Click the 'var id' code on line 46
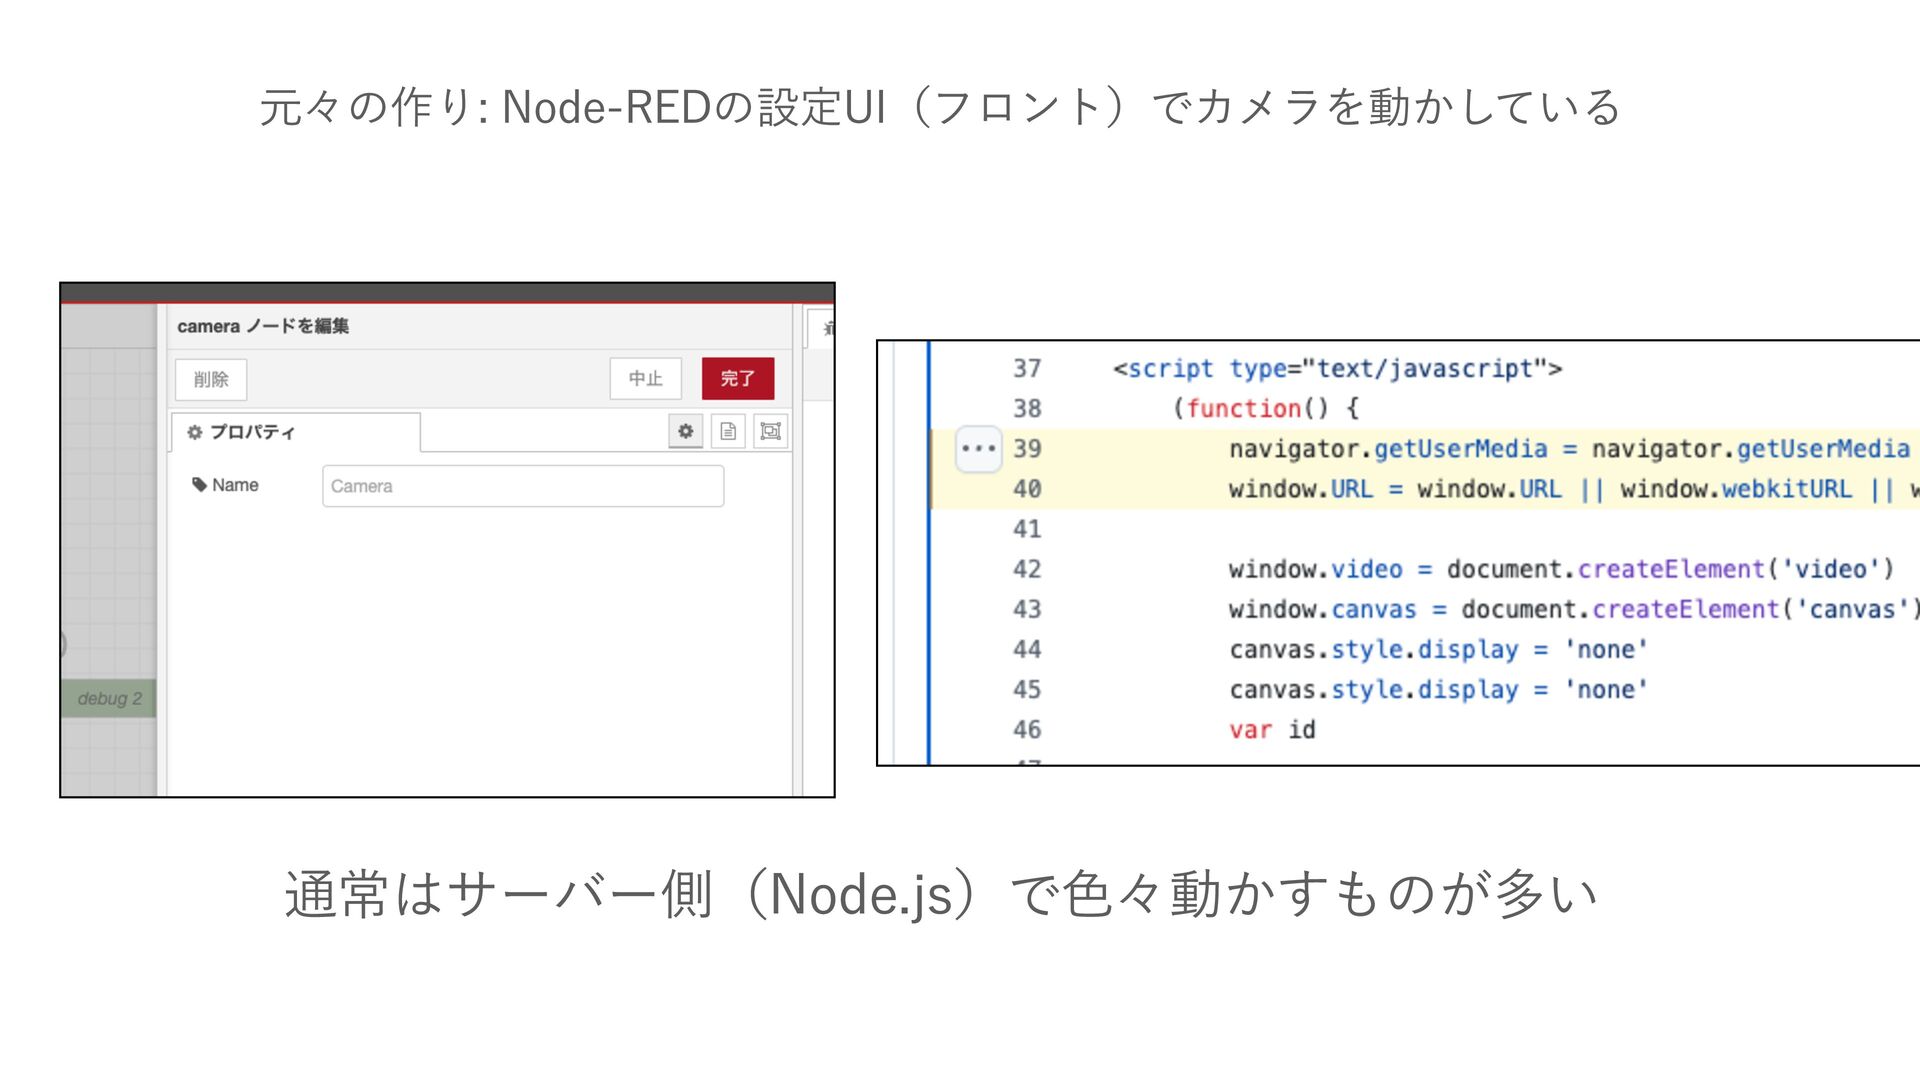 point(1272,729)
